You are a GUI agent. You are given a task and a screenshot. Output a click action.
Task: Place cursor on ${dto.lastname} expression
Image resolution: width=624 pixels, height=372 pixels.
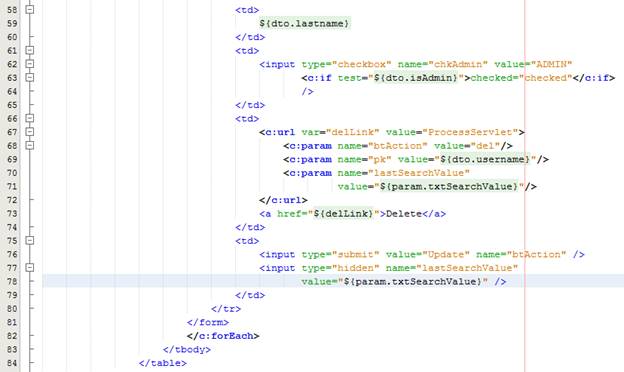[x=304, y=23]
